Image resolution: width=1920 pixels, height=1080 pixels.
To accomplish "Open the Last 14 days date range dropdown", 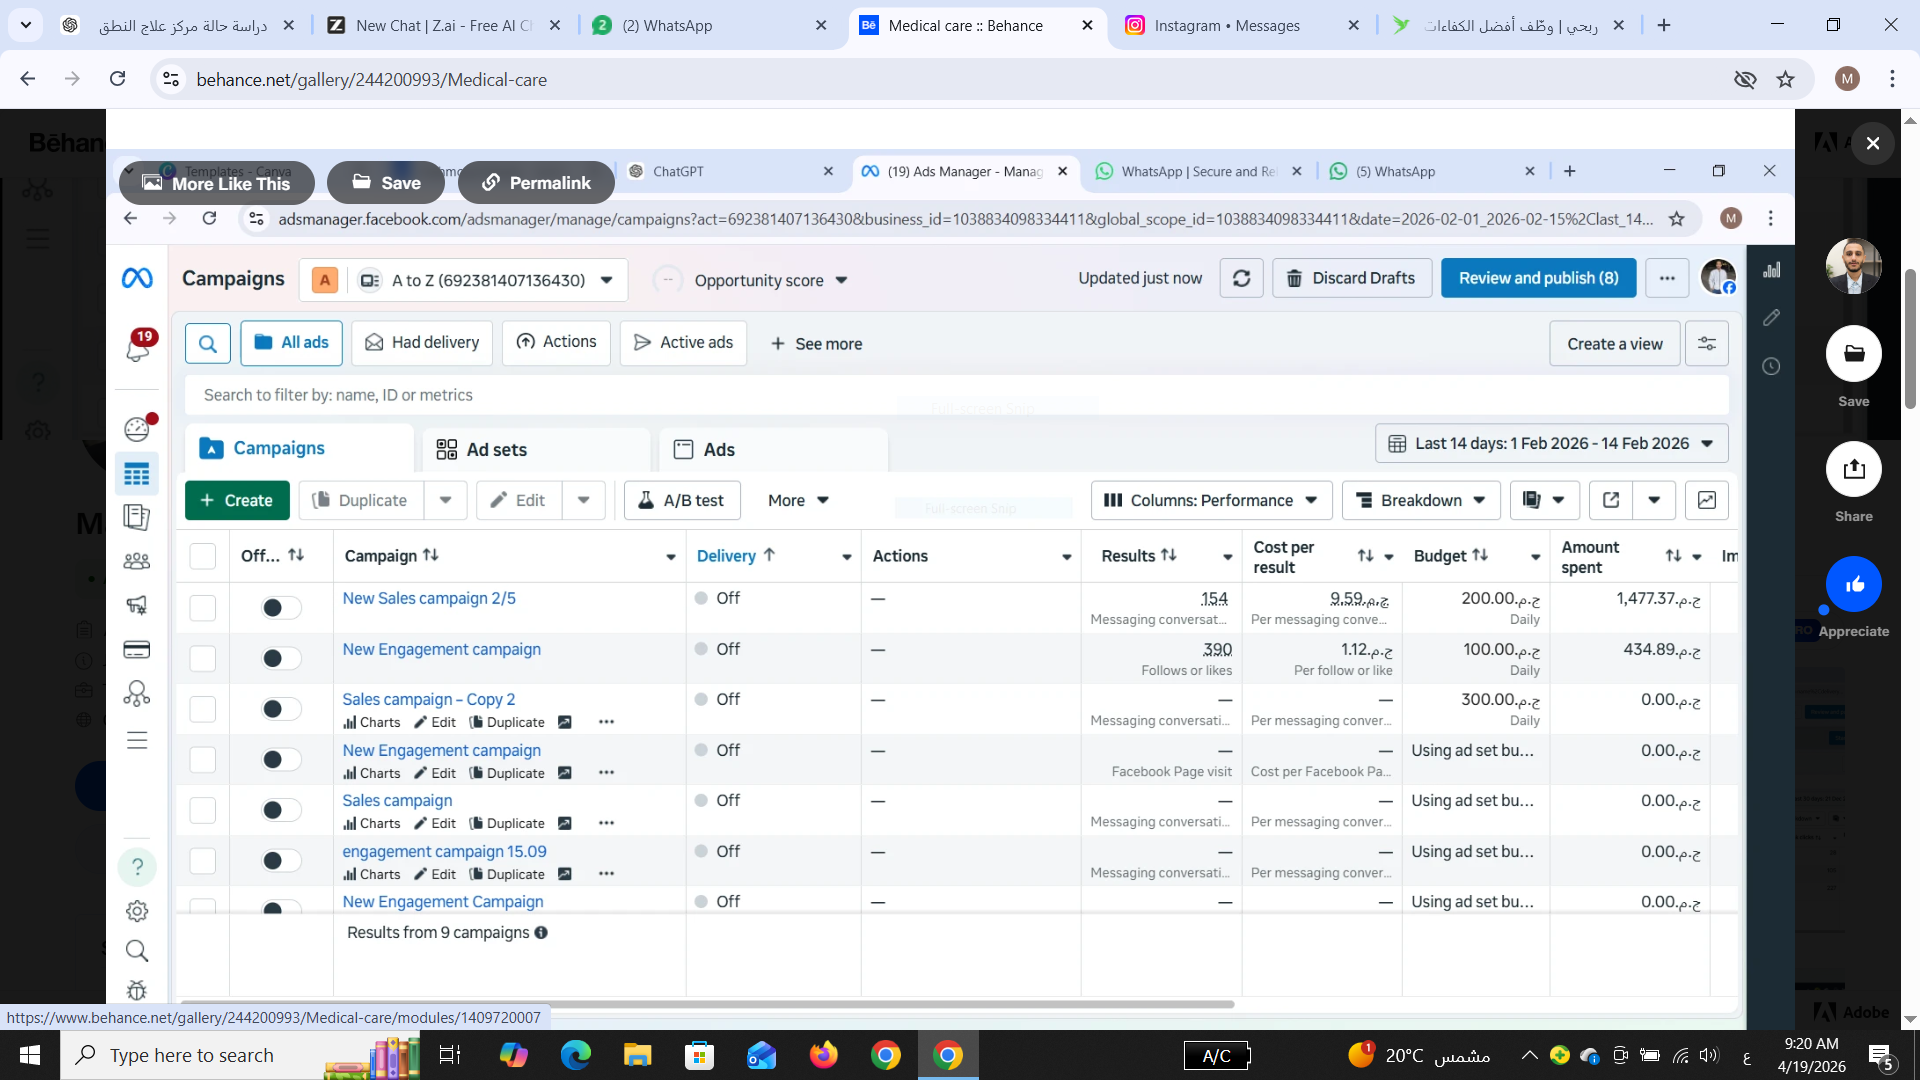I will (x=1551, y=444).
